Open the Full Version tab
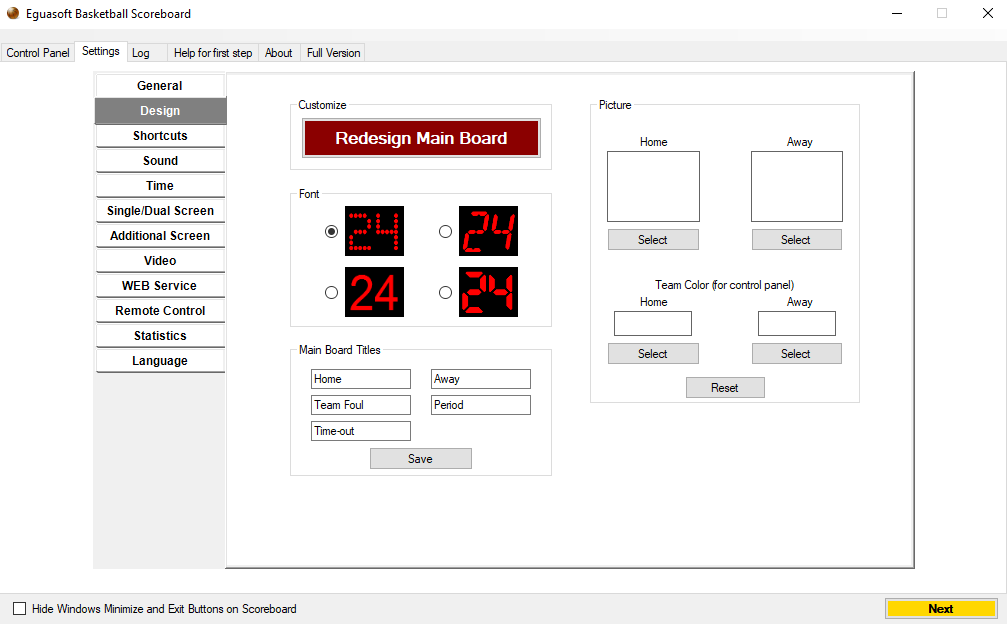Viewport: 1007px width, 624px height. 333,53
